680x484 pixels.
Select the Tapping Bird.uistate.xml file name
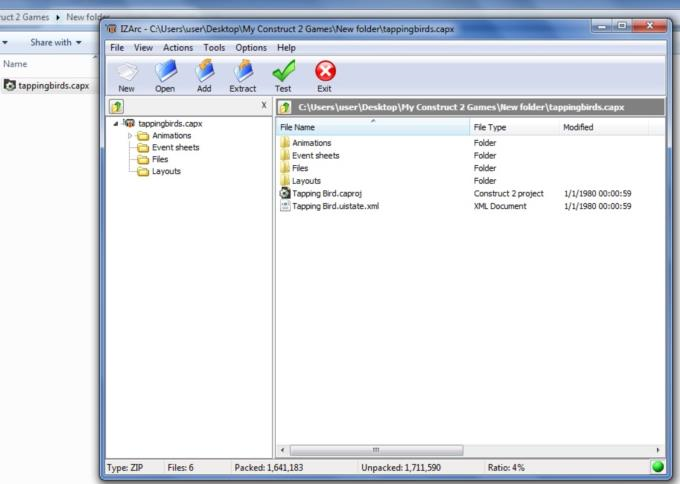[x=336, y=206]
